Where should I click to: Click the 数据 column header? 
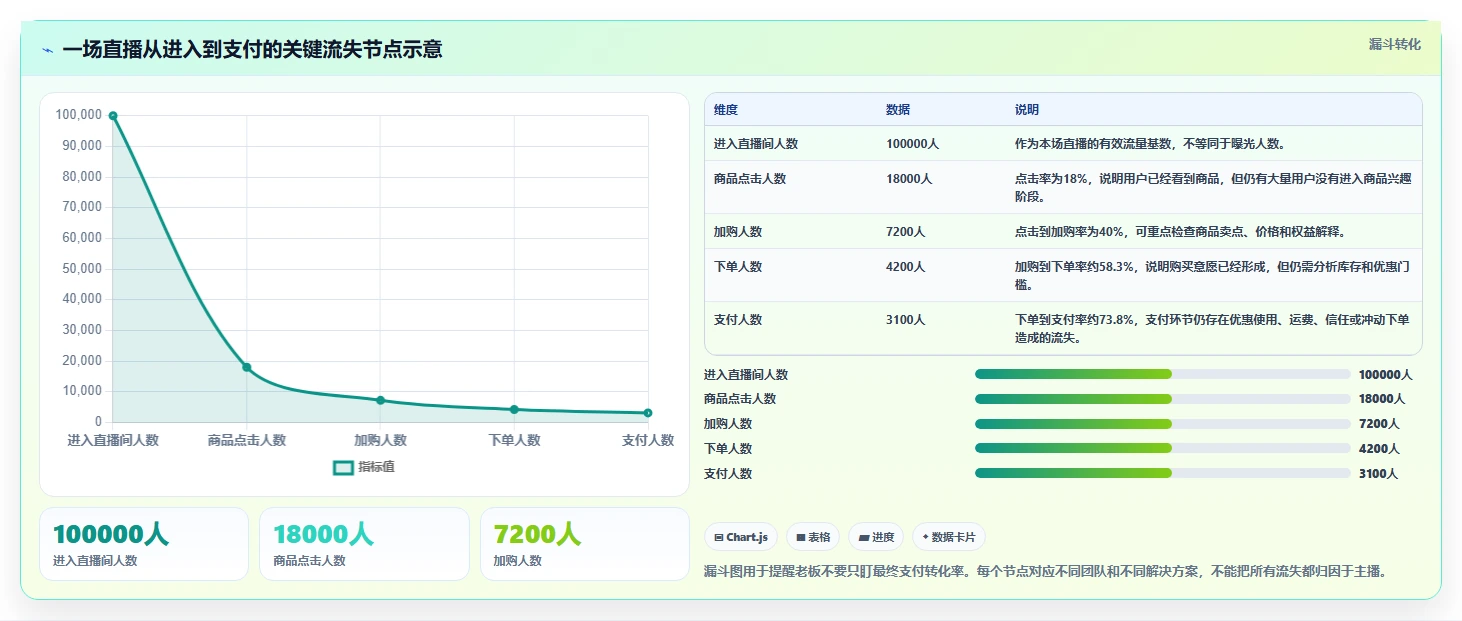point(898,110)
